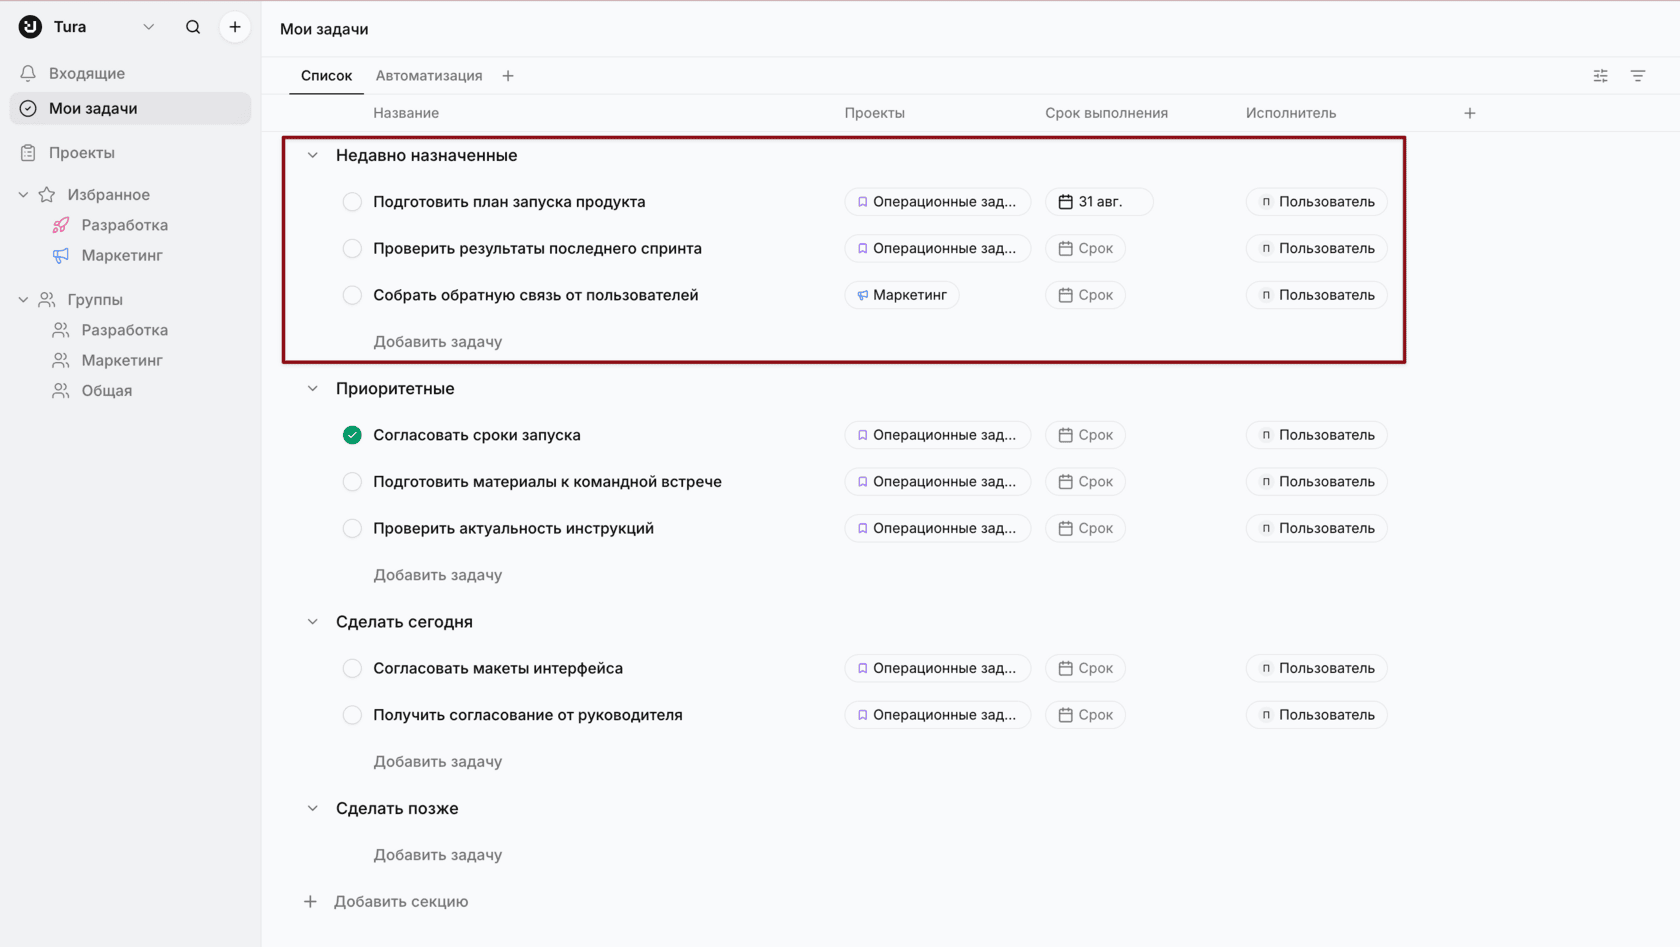
Task: Click the plus icon beside Добавить секцию
Action: (x=310, y=902)
